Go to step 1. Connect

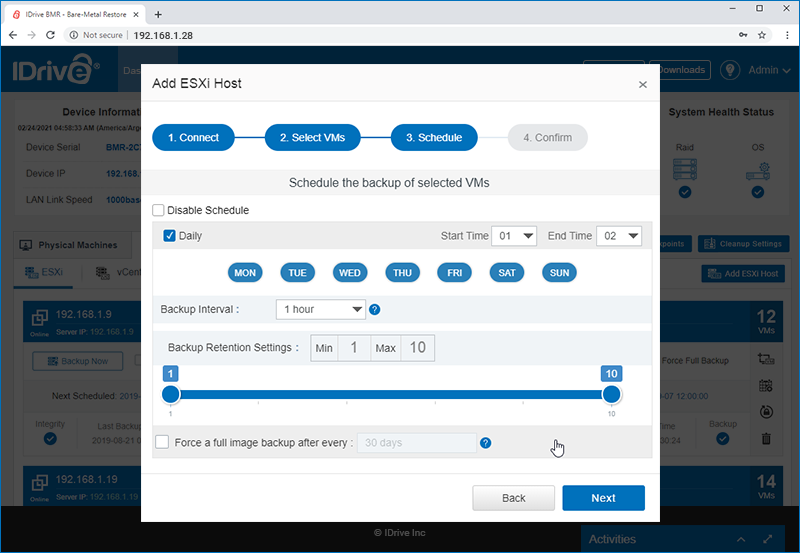[193, 138]
